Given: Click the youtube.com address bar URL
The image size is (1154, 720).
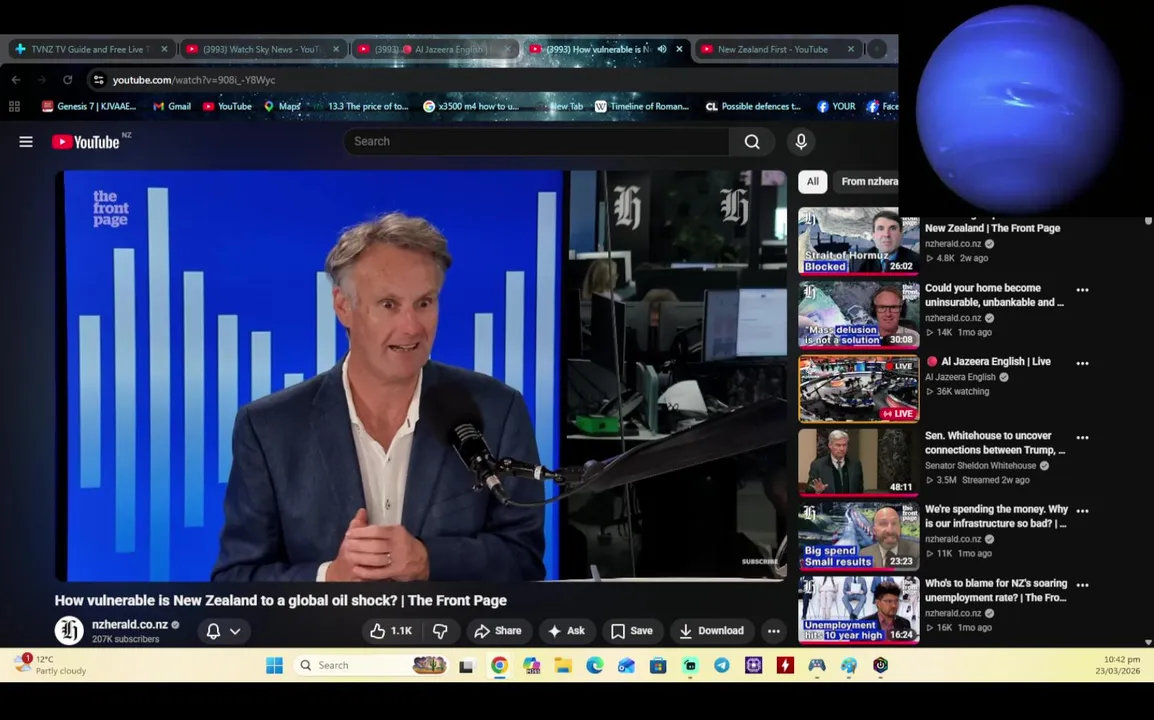Looking at the screenshot, I should pos(194,80).
